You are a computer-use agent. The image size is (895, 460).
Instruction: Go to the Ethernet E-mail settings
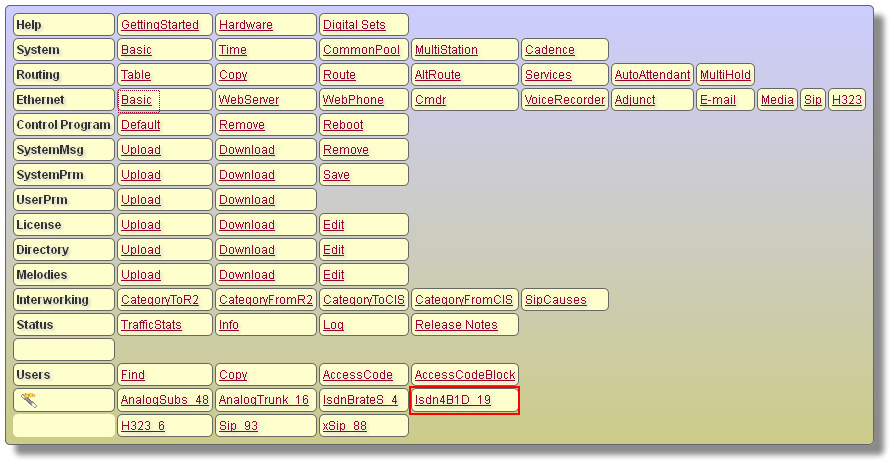pyautogui.click(x=718, y=100)
